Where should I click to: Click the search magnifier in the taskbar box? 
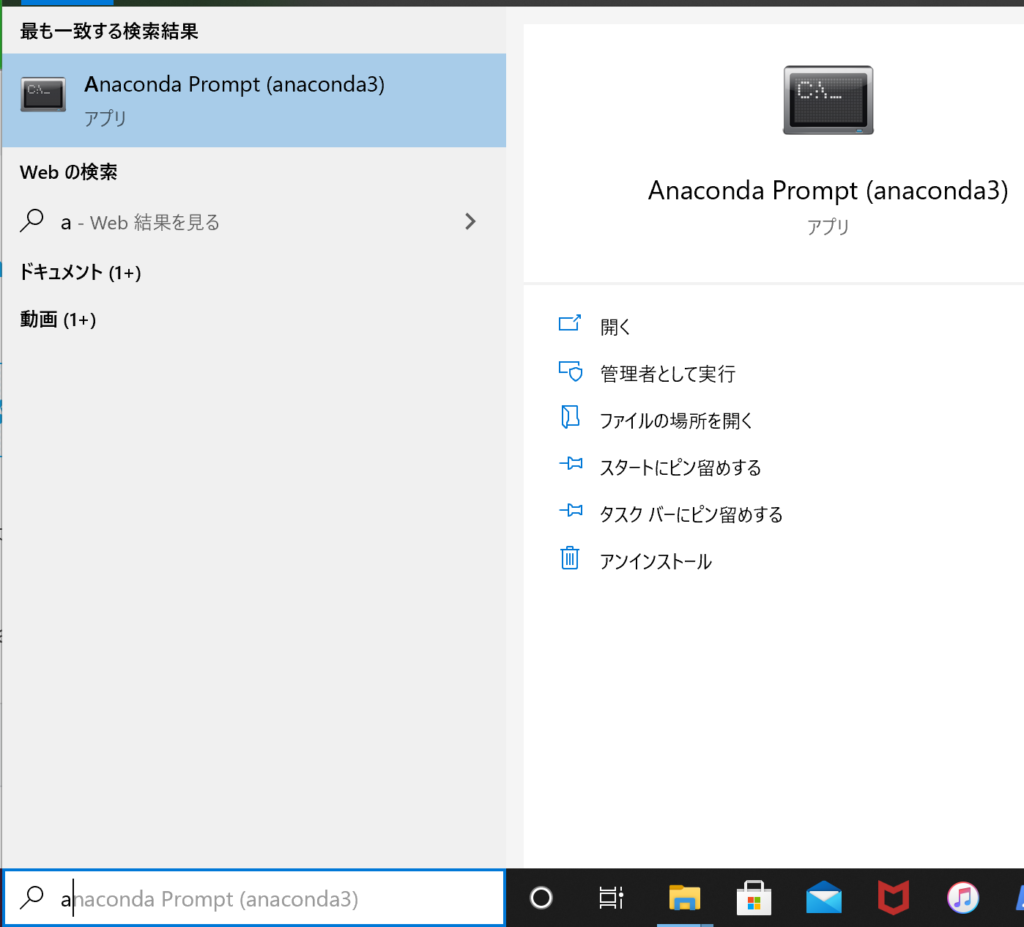coord(31,898)
